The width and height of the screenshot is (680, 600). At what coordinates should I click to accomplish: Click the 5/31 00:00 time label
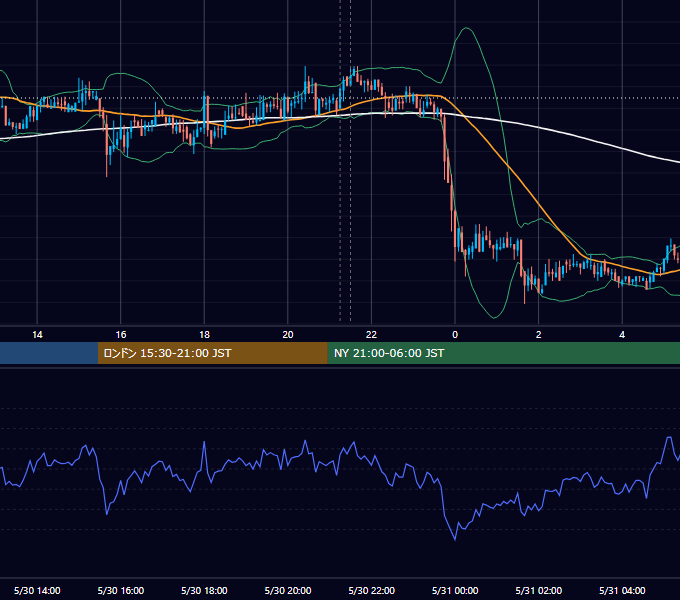[455, 590]
